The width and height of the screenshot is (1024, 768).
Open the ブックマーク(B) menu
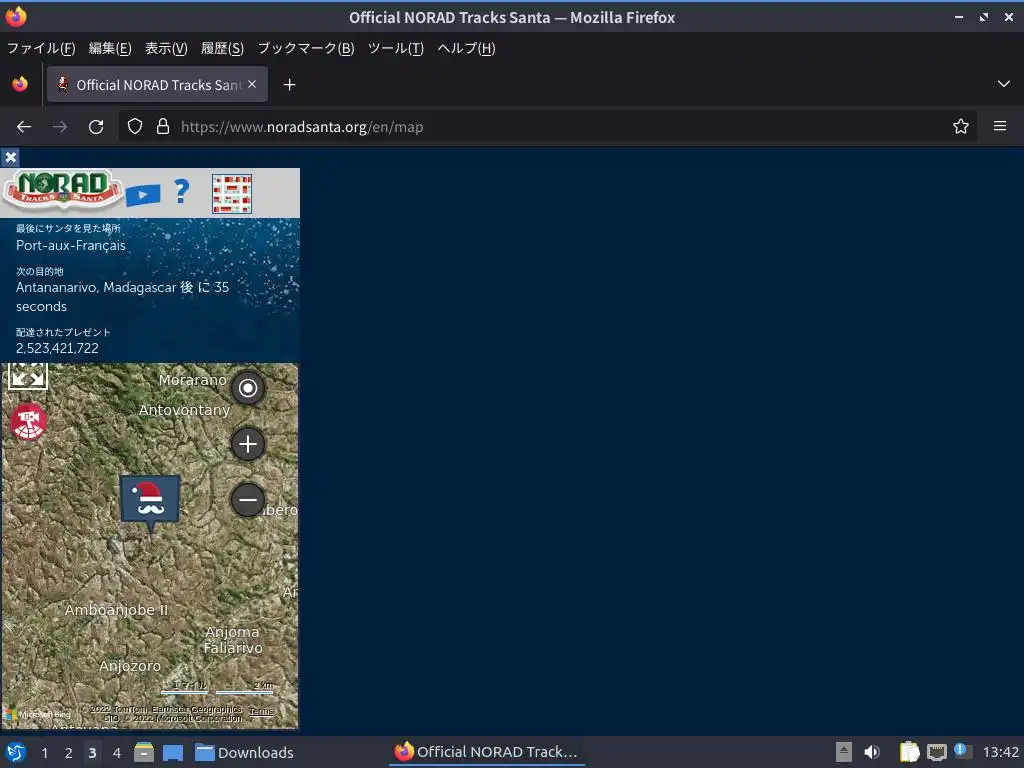click(x=306, y=48)
